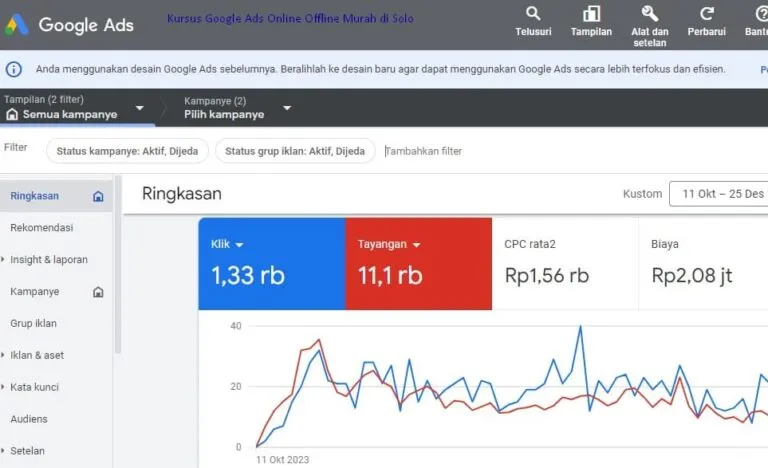Expand Kata kunci sidebar section

tap(3, 387)
